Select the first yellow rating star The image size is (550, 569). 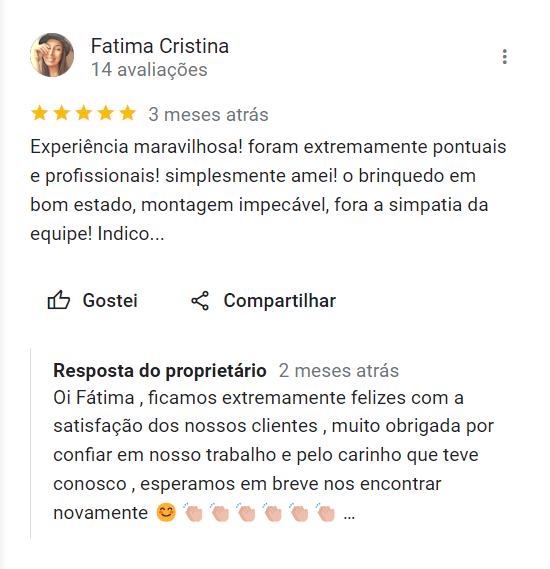click(40, 113)
